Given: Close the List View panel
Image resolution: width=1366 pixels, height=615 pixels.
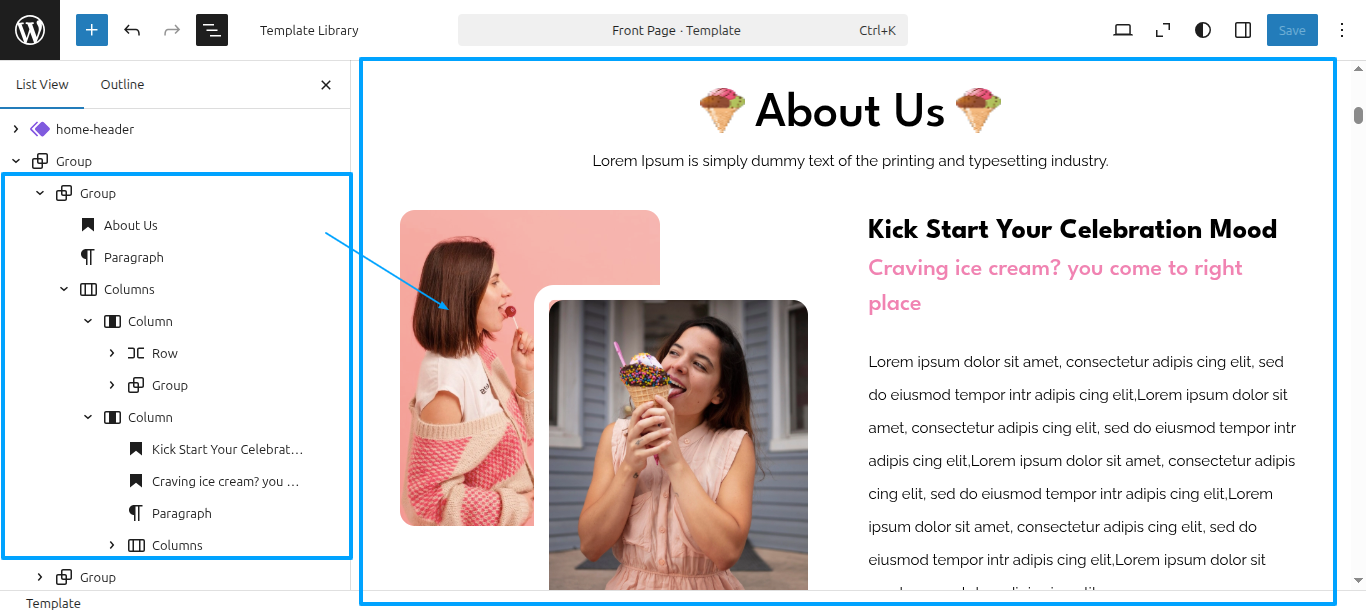Looking at the screenshot, I should 326,85.
